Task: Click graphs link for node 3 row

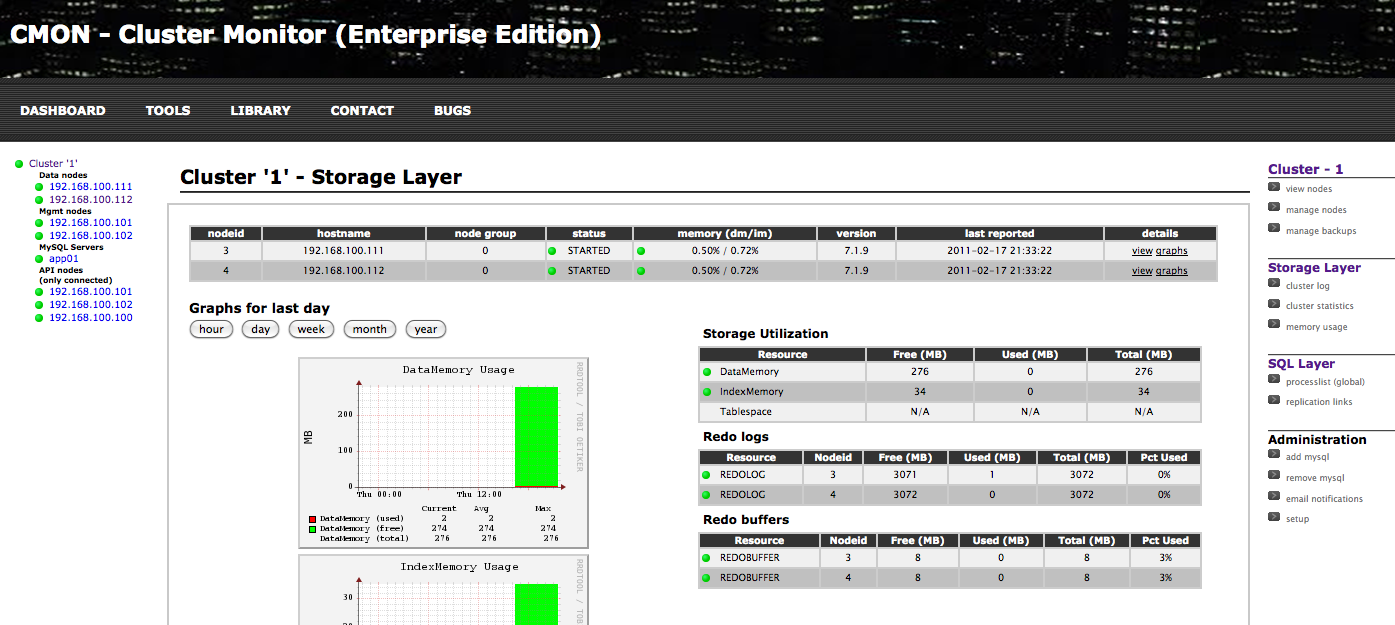Action: pos(1172,251)
